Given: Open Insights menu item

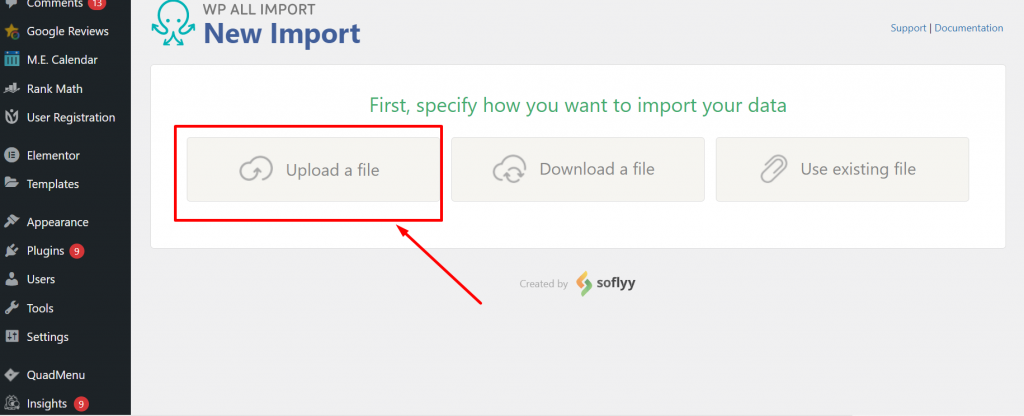Looking at the screenshot, I should click(47, 404).
